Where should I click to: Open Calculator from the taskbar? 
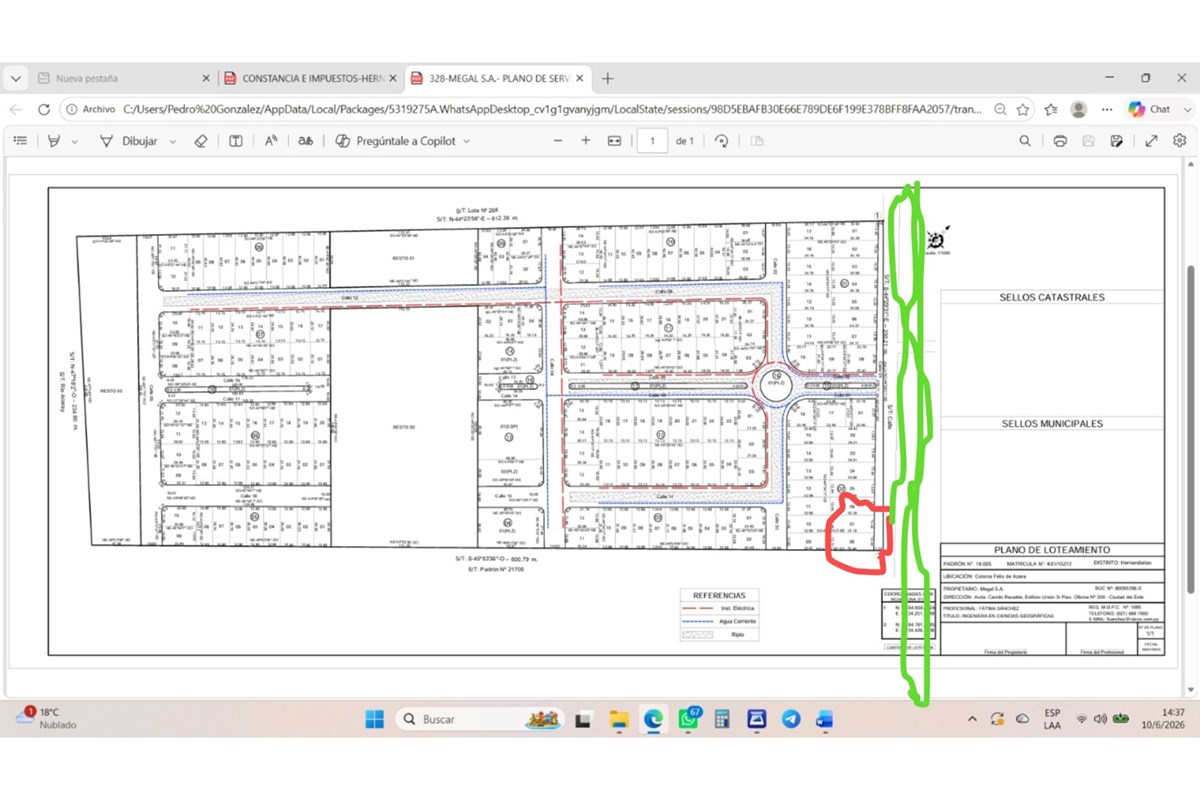pos(722,719)
